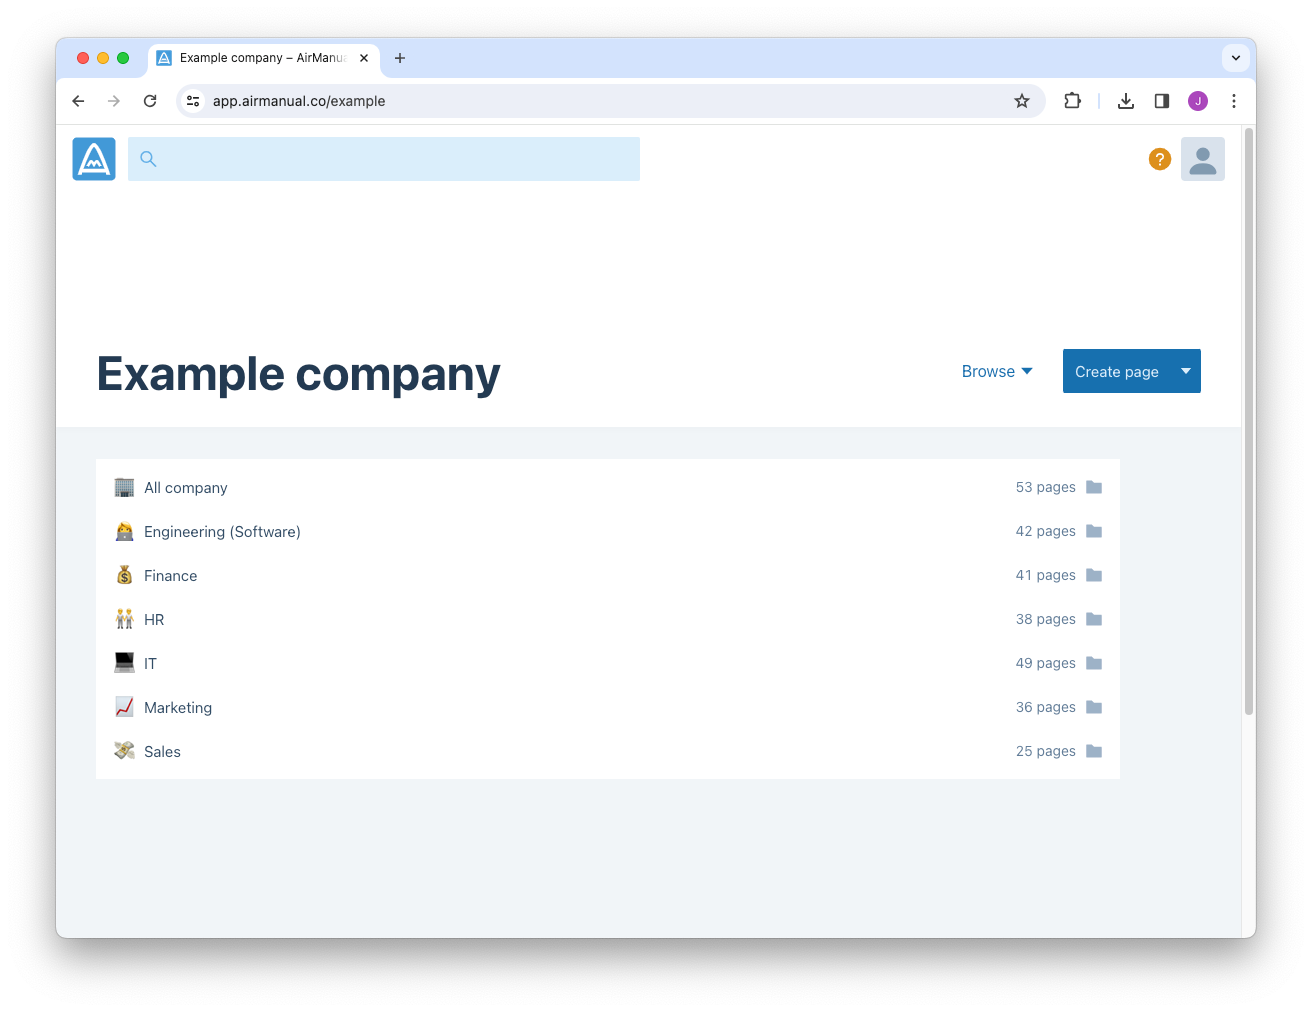Select the Finance money bag icon
Image resolution: width=1312 pixels, height=1012 pixels.
(124, 575)
